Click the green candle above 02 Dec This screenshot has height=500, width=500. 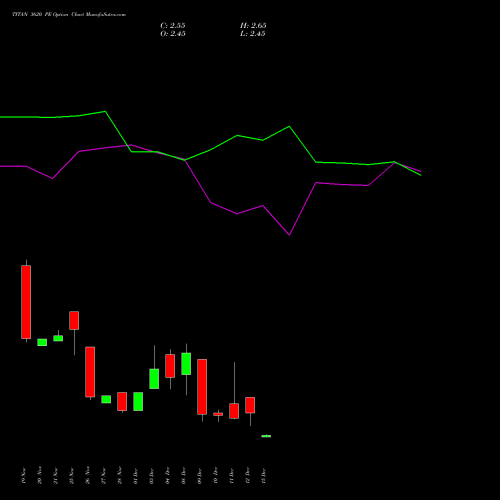(154, 379)
